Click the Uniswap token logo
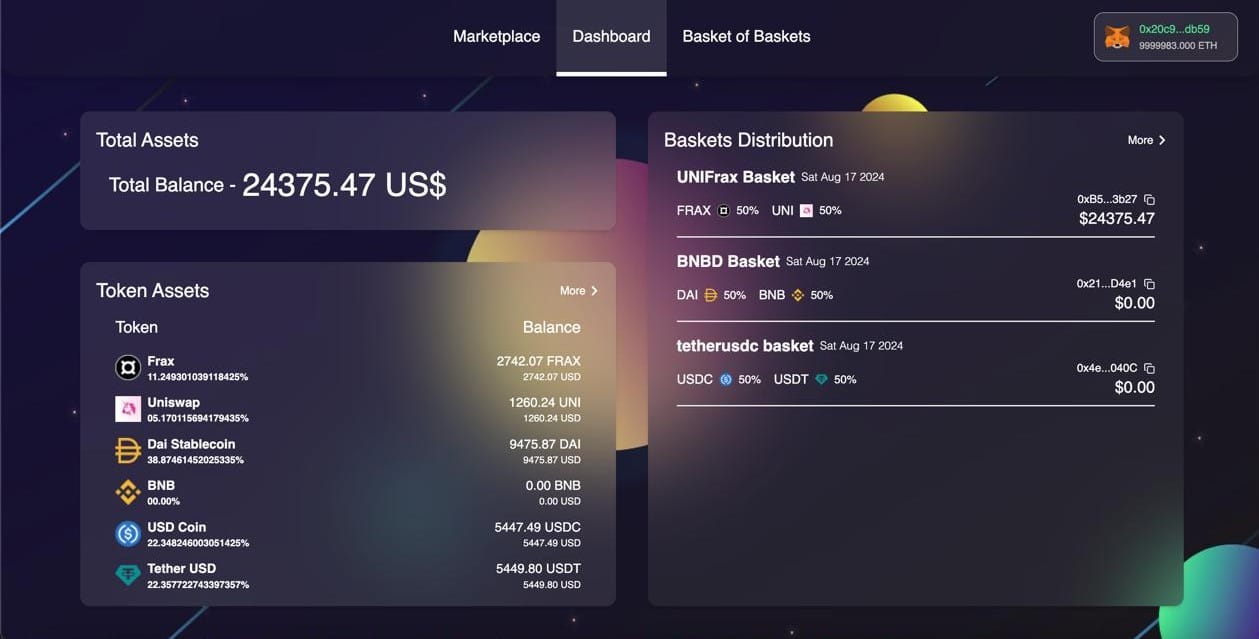 pyautogui.click(x=128, y=409)
